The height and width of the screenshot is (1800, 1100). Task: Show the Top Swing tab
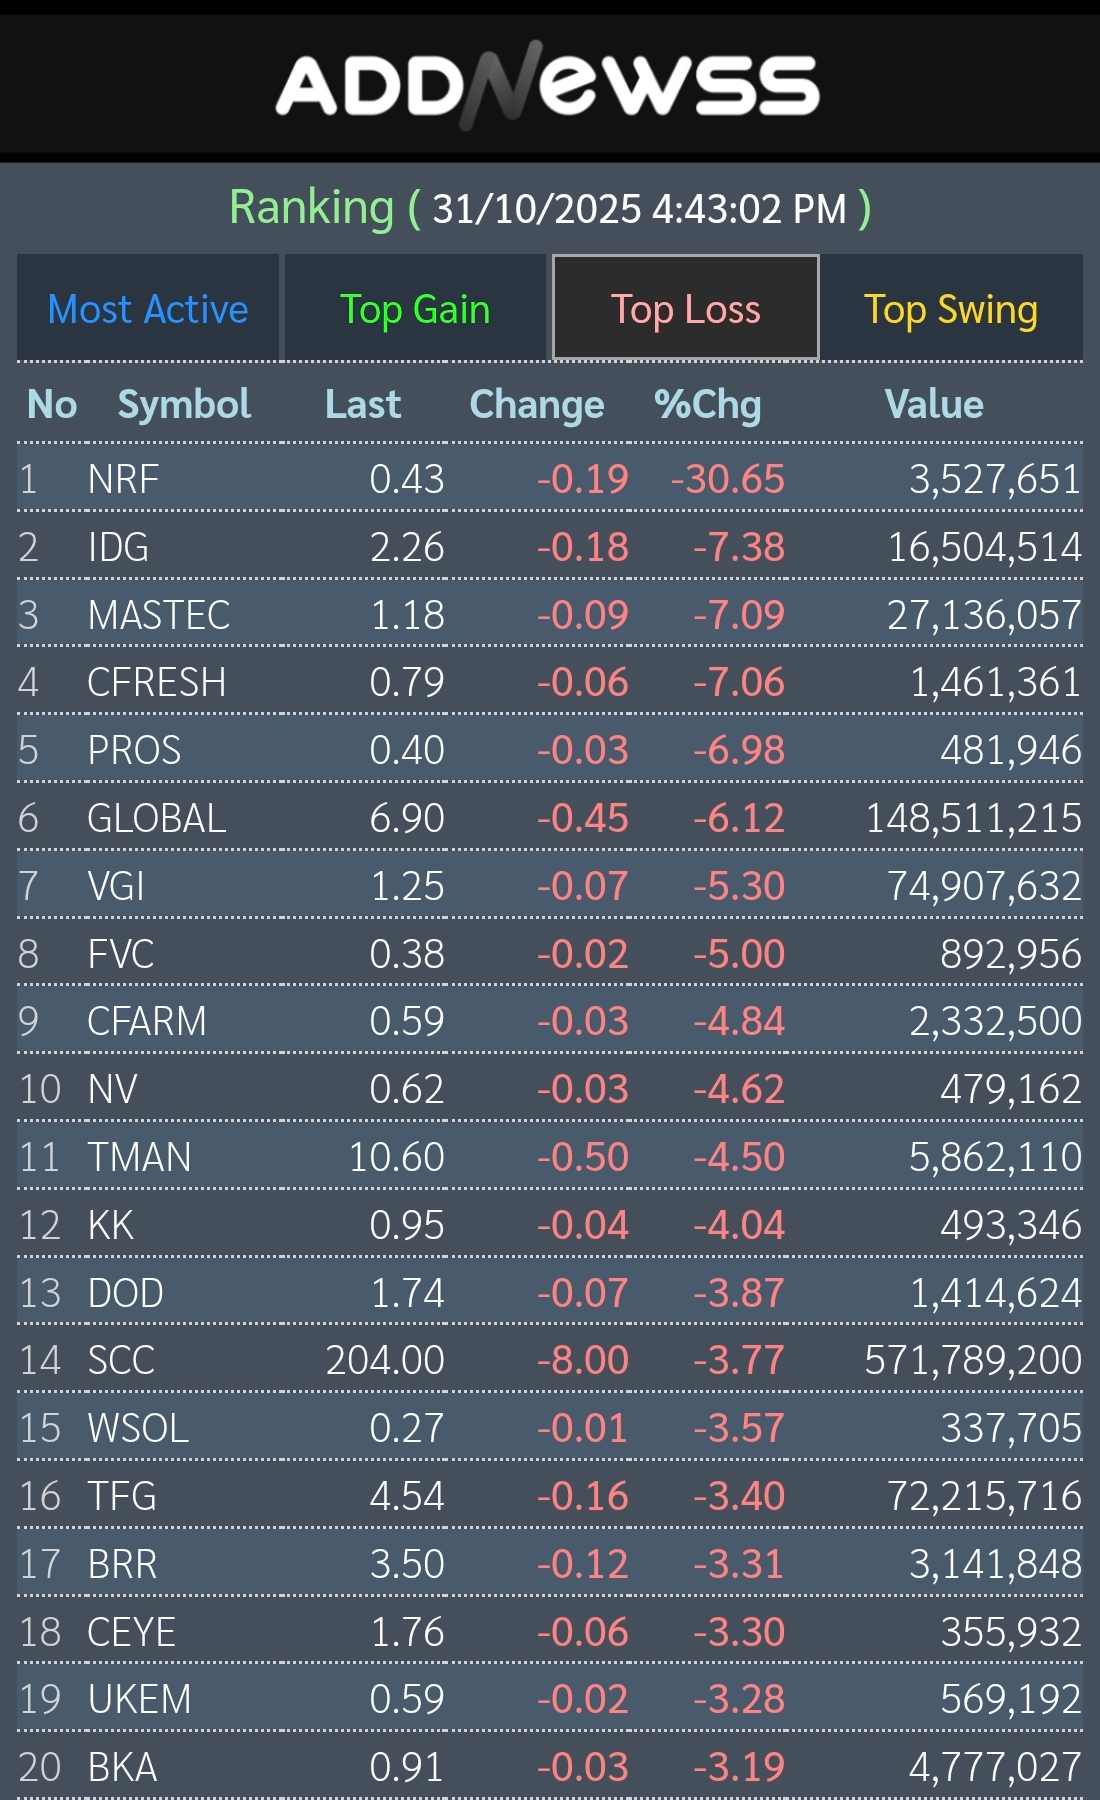coord(950,309)
